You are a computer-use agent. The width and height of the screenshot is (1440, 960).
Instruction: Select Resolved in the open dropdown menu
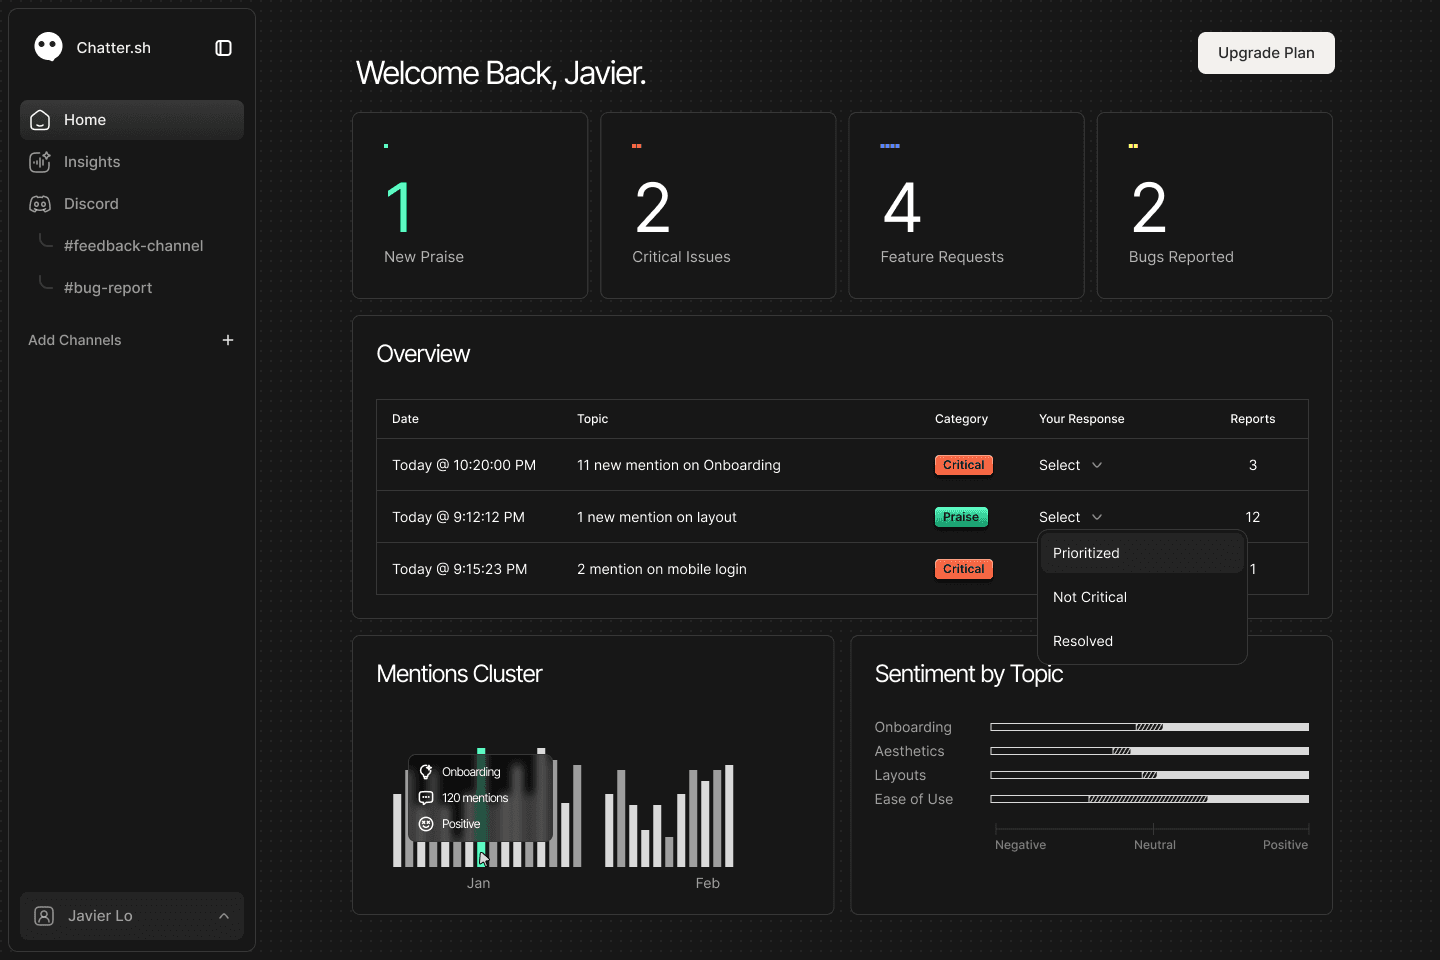click(1083, 641)
